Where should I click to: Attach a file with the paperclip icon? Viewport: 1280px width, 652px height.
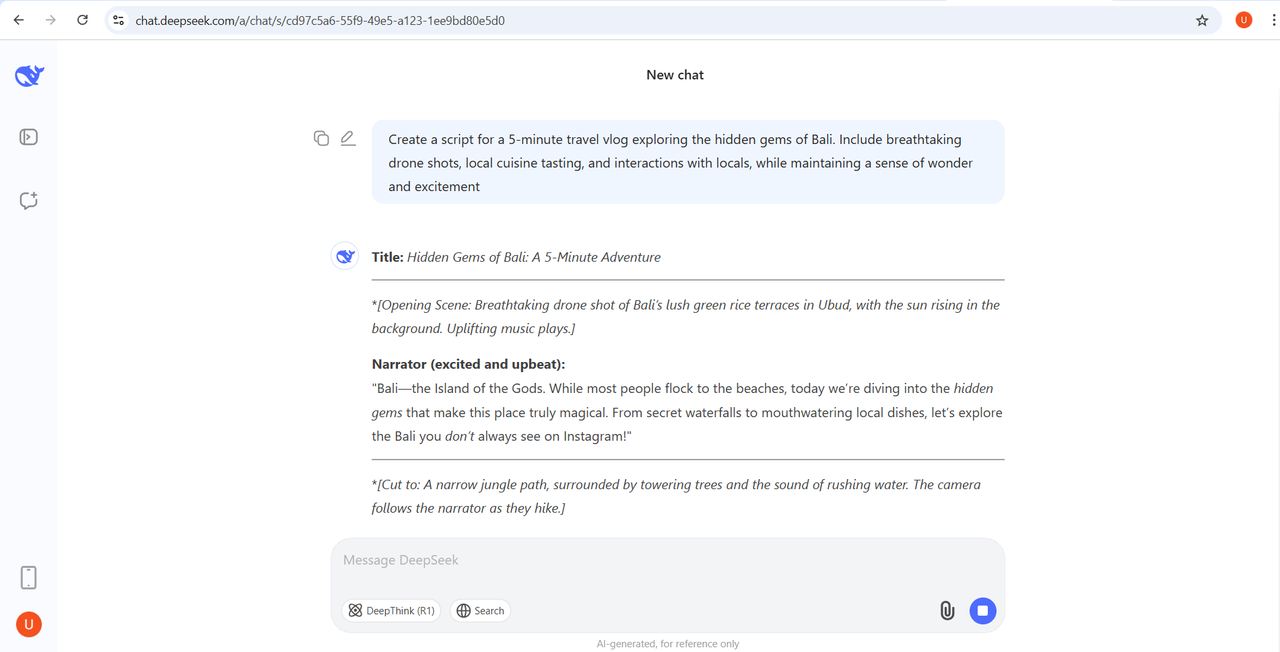click(947, 610)
